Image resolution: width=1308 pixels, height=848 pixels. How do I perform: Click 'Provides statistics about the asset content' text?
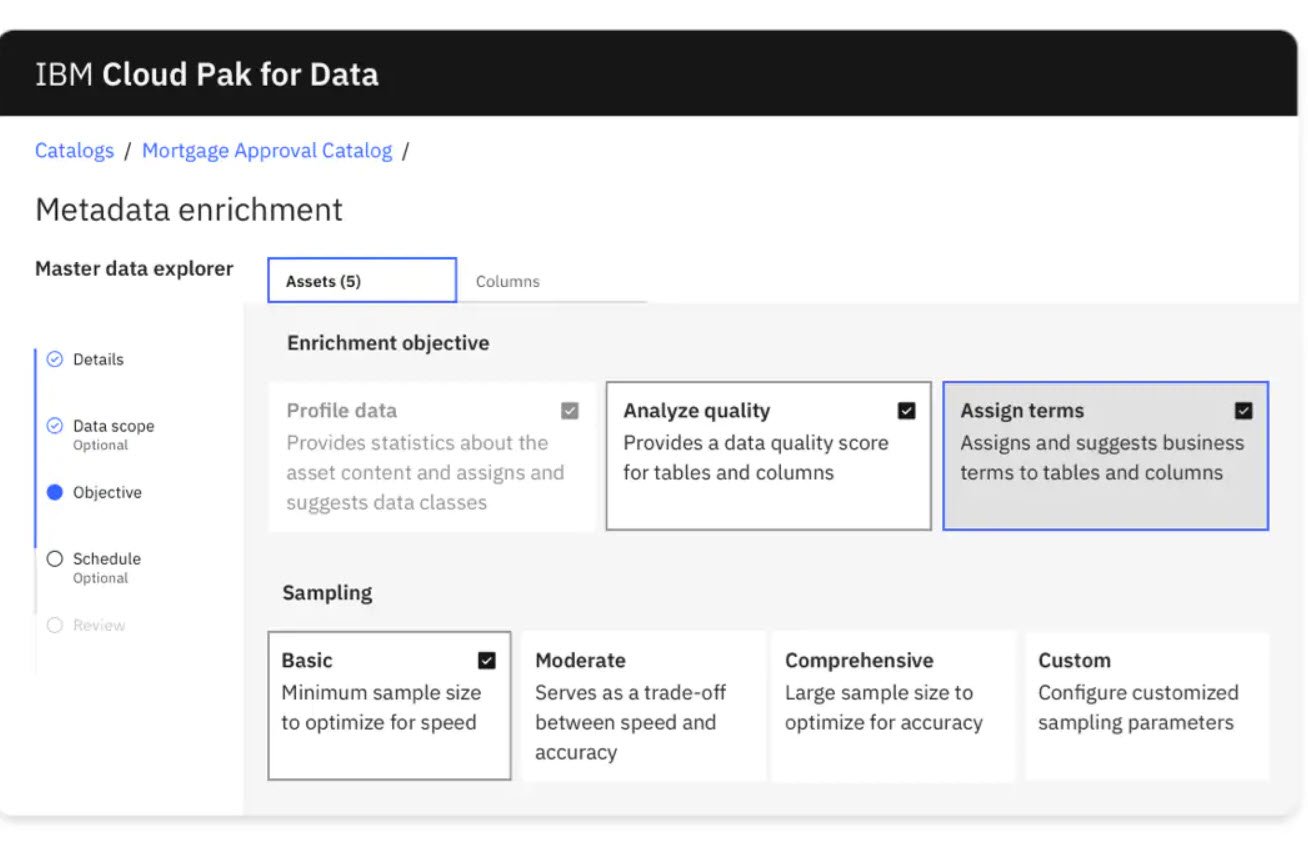point(425,473)
